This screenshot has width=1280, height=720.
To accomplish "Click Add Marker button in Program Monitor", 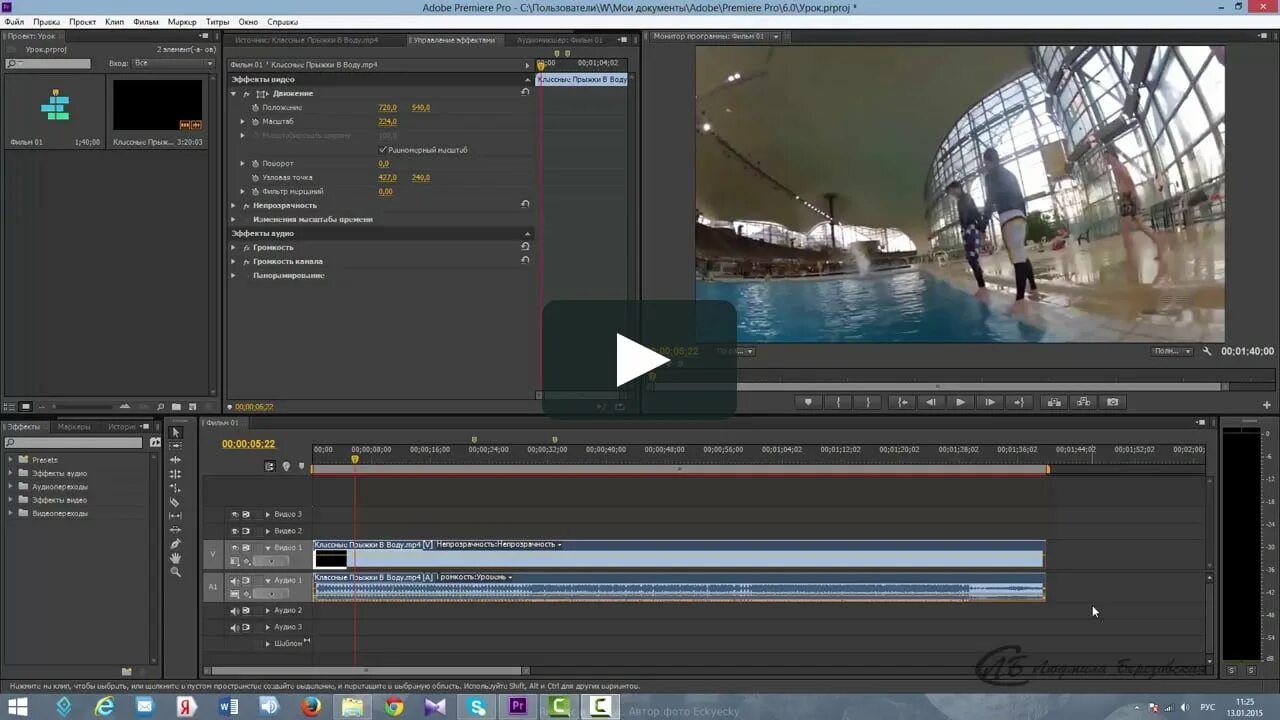I will coord(808,402).
